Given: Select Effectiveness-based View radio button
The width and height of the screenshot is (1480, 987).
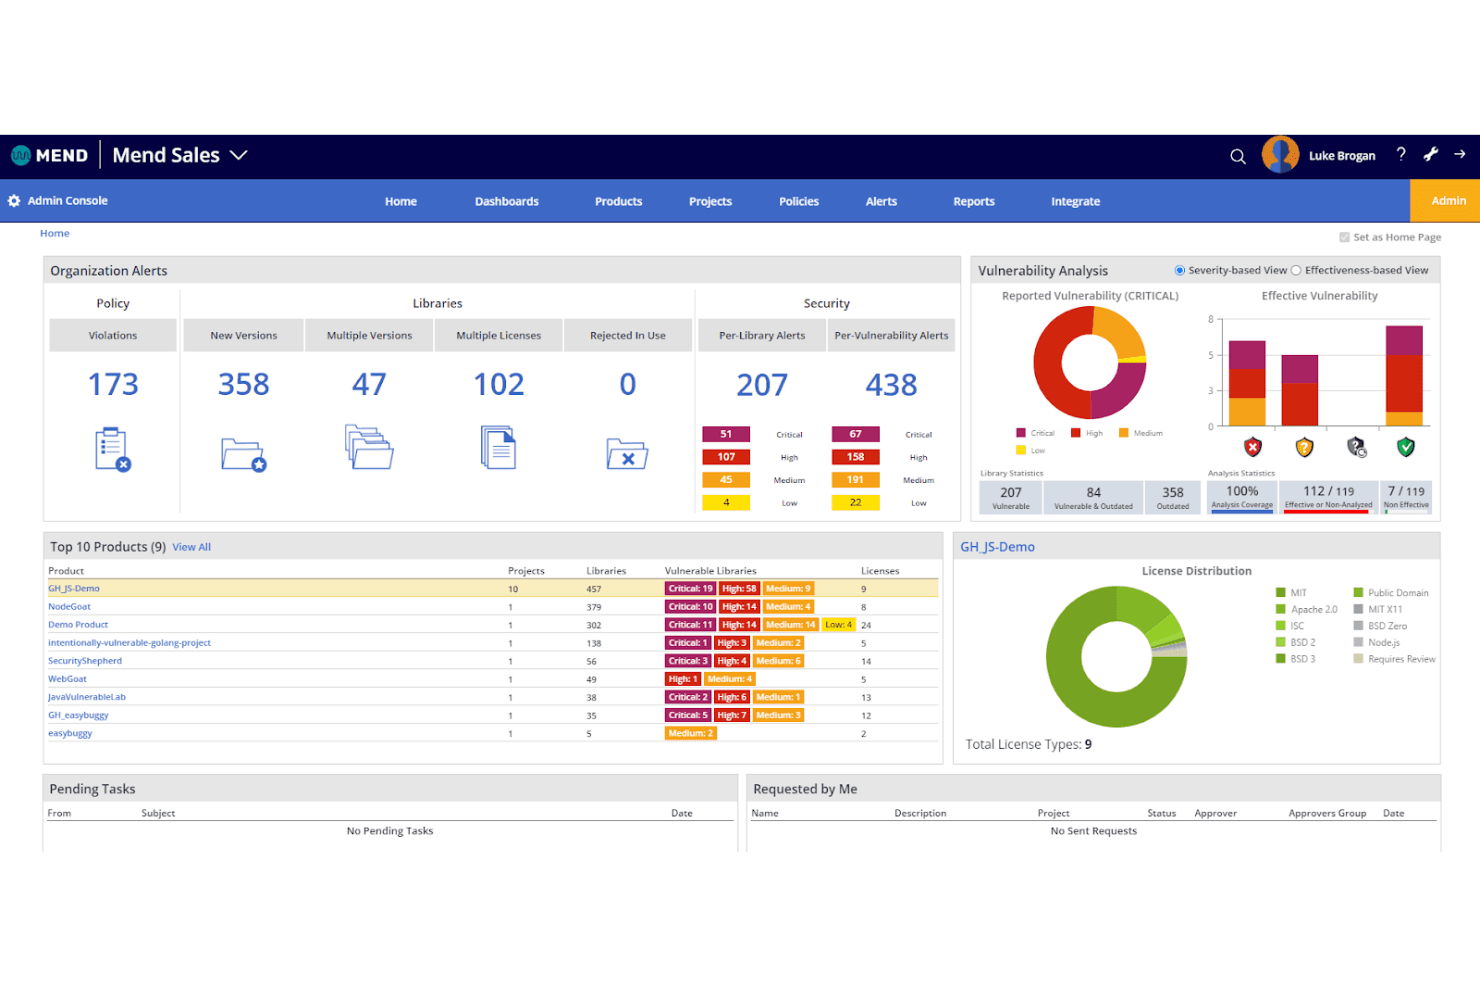Looking at the screenshot, I should tap(1296, 270).
